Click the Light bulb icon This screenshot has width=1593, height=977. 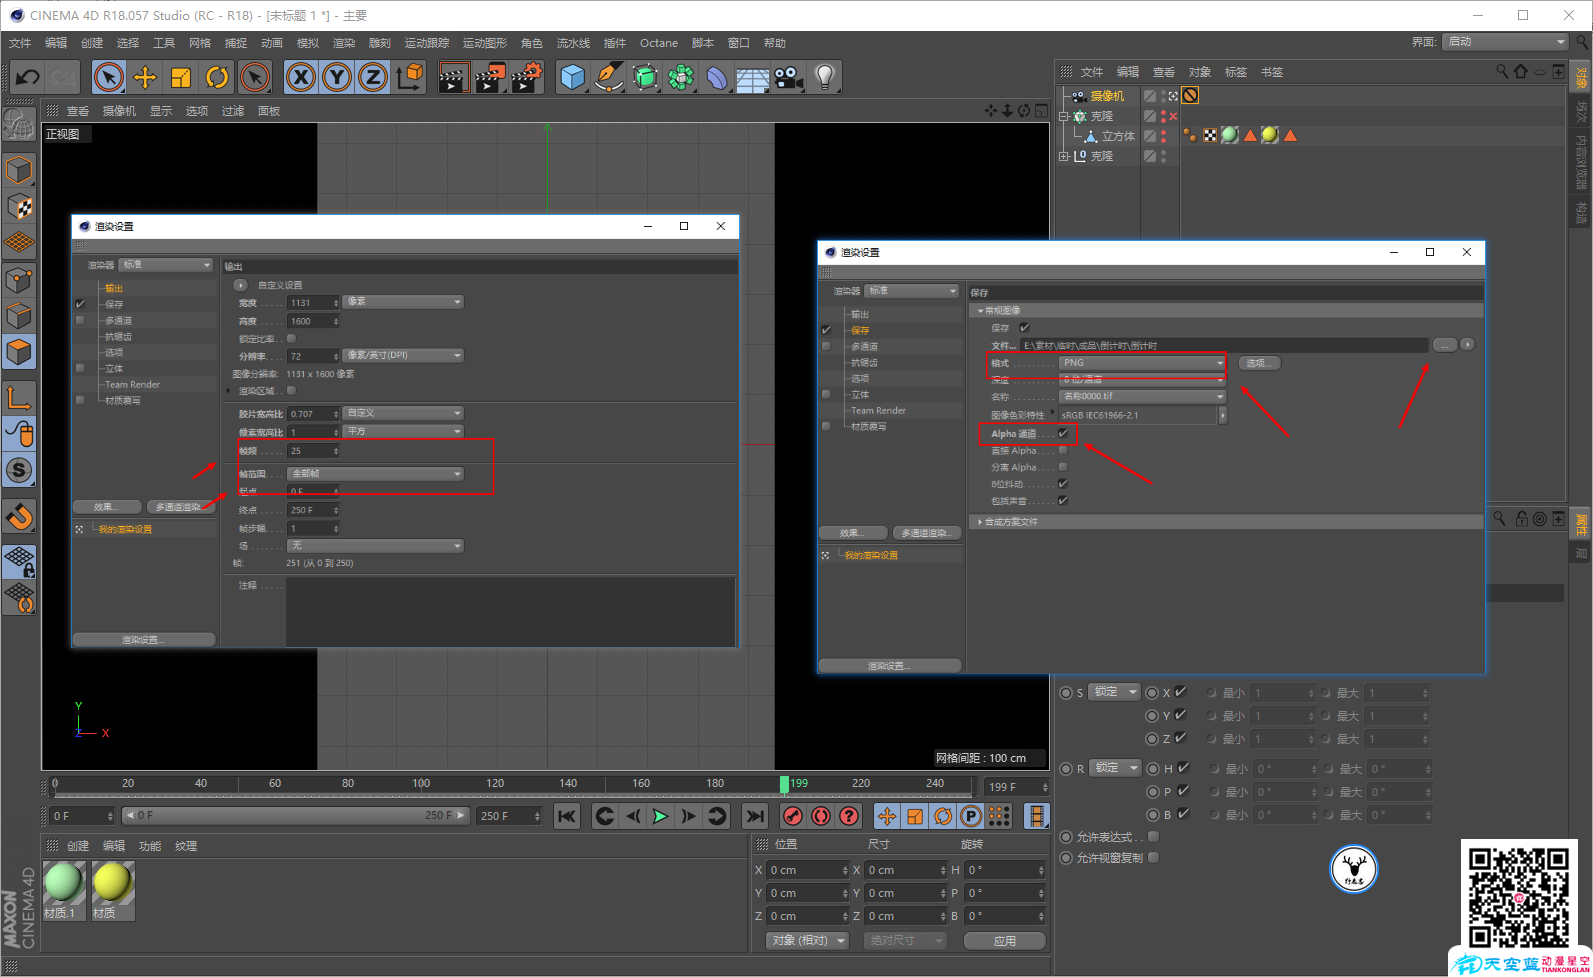click(x=824, y=77)
